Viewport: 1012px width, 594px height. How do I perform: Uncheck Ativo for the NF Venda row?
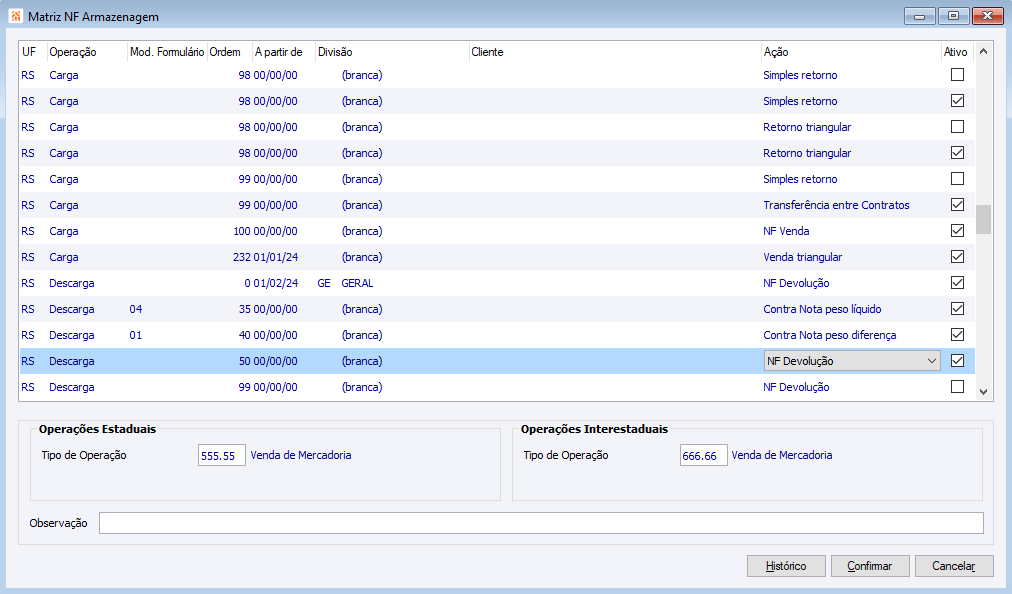(957, 230)
